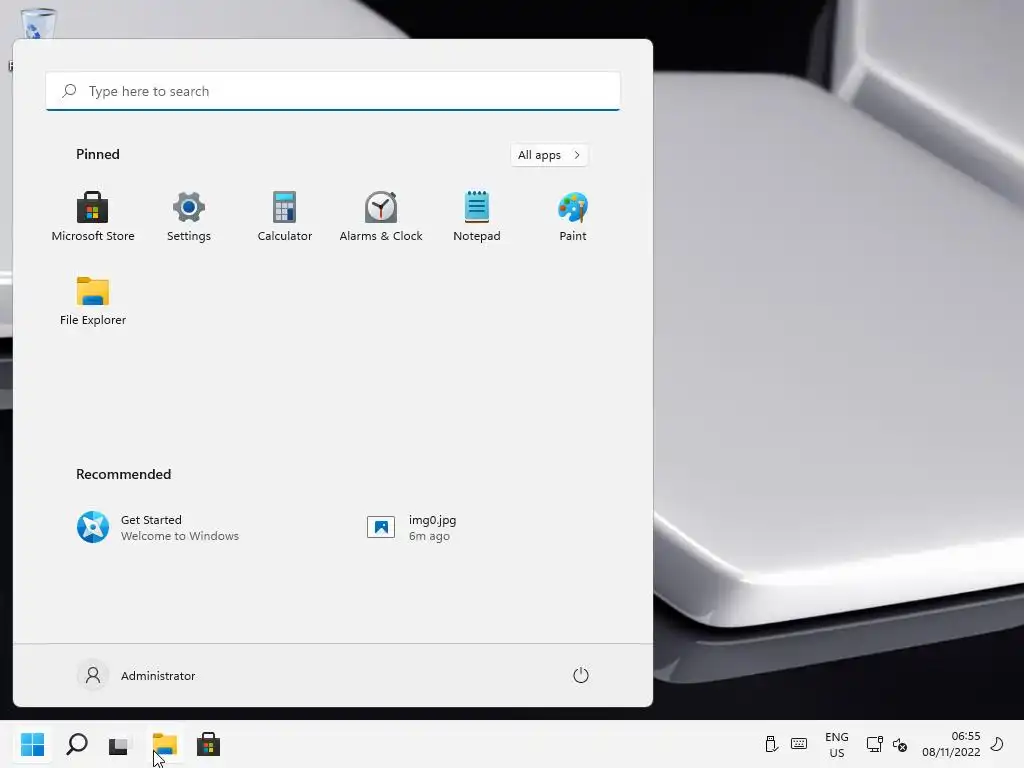Launch Calculator from pinned apps
The height and width of the screenshot is (768, 1024).
[285, 217]
